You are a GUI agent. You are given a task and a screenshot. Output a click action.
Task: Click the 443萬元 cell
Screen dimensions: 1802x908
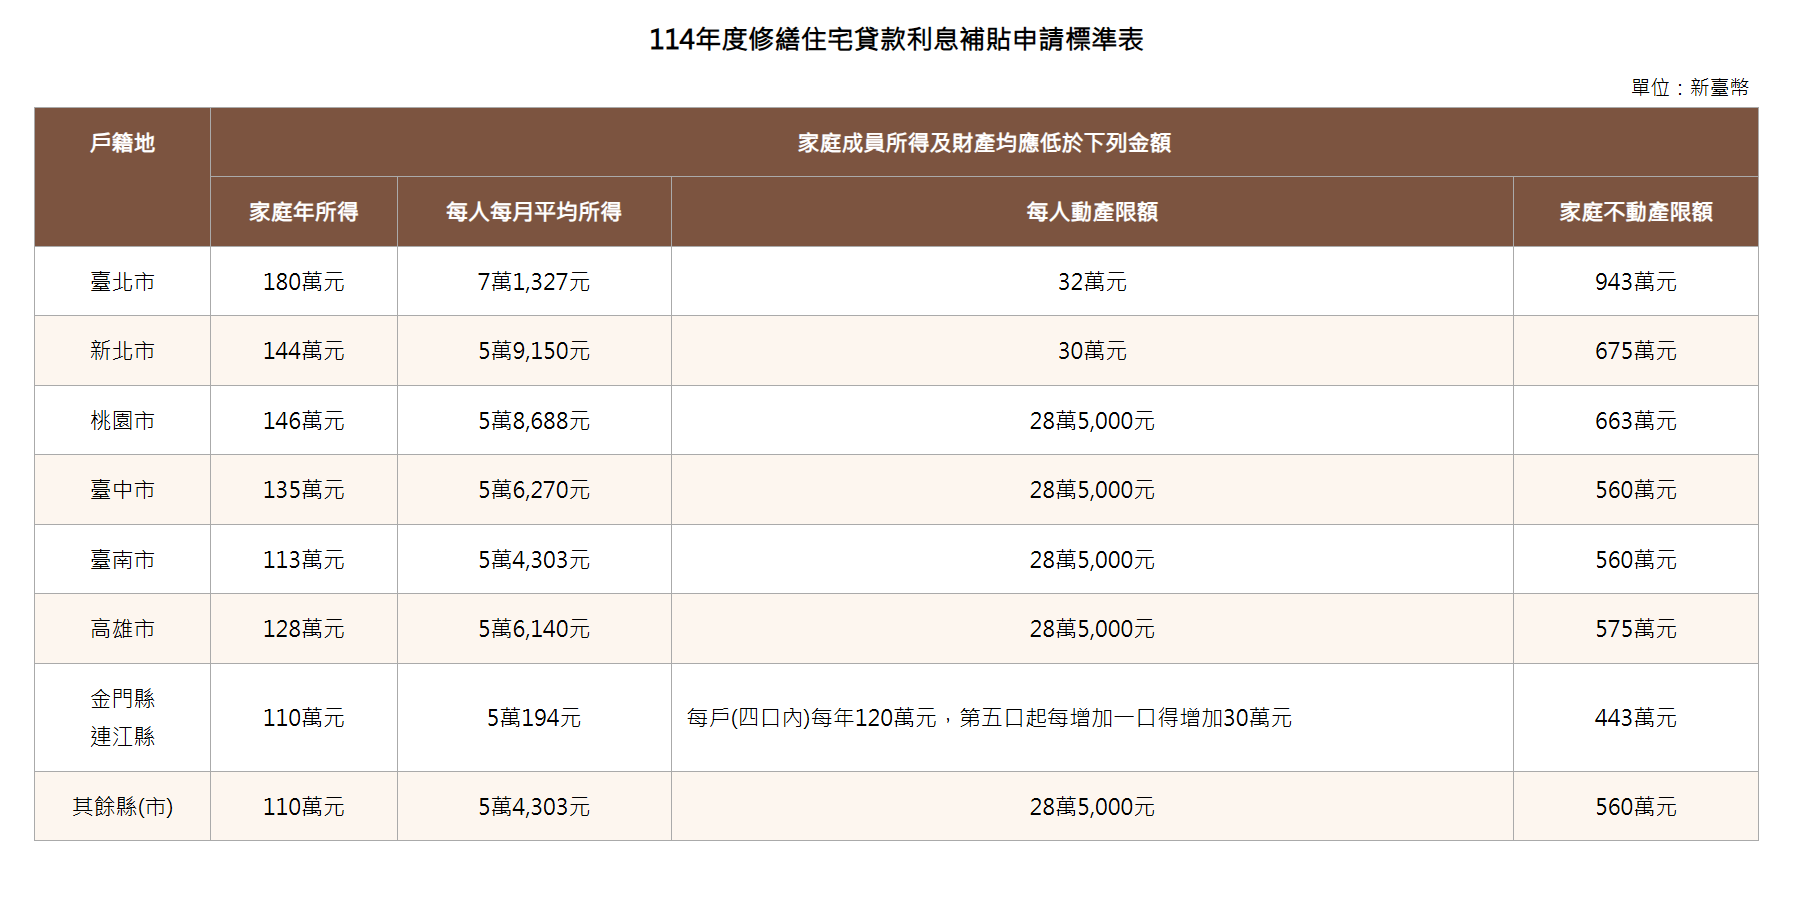(x=1636, y=718)
